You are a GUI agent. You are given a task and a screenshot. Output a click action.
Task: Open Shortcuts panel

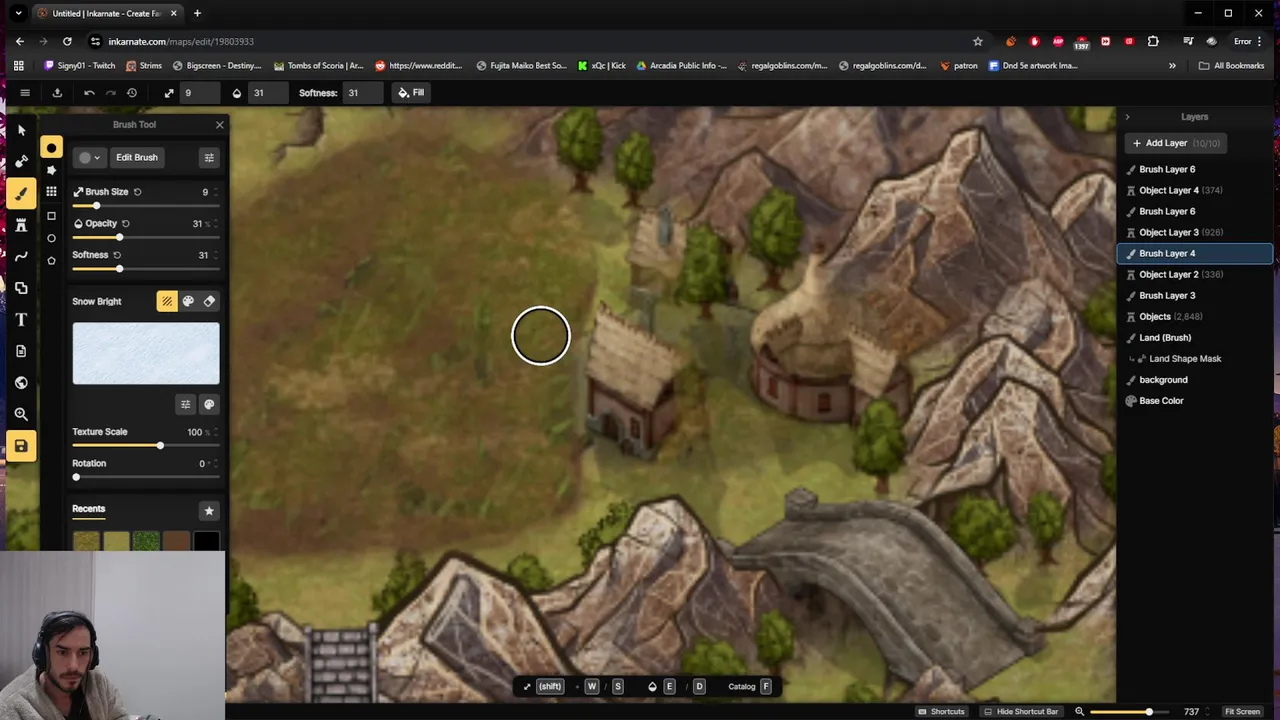point(940,711)
